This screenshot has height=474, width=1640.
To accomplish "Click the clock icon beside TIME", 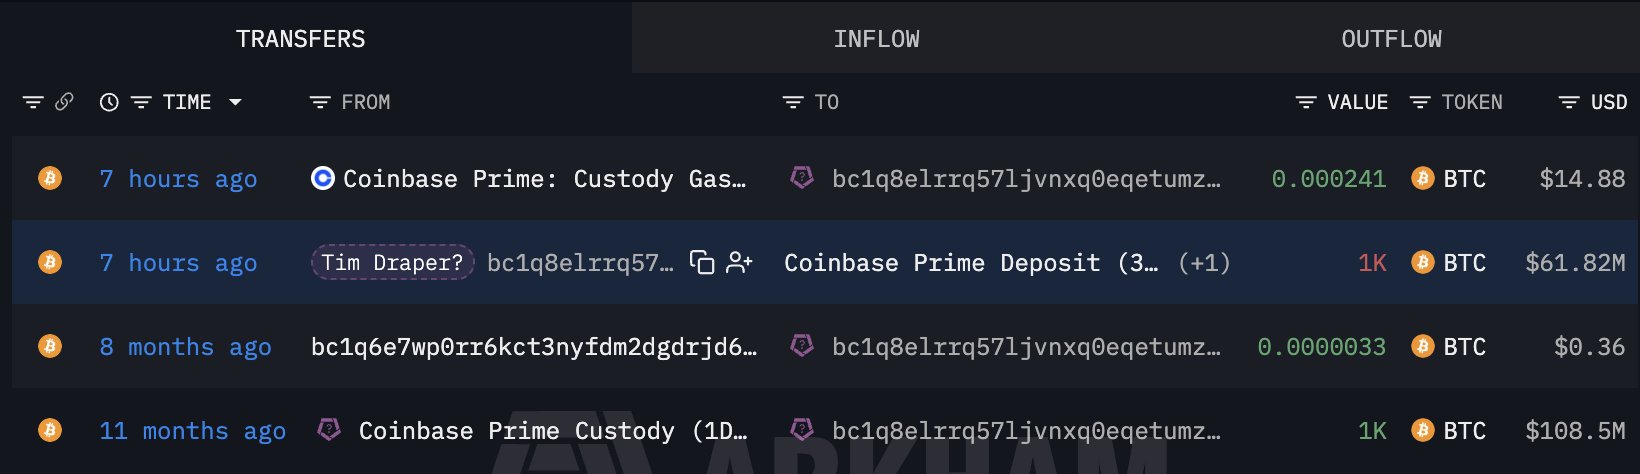I will pyautogui.click(x=109, y=102).
